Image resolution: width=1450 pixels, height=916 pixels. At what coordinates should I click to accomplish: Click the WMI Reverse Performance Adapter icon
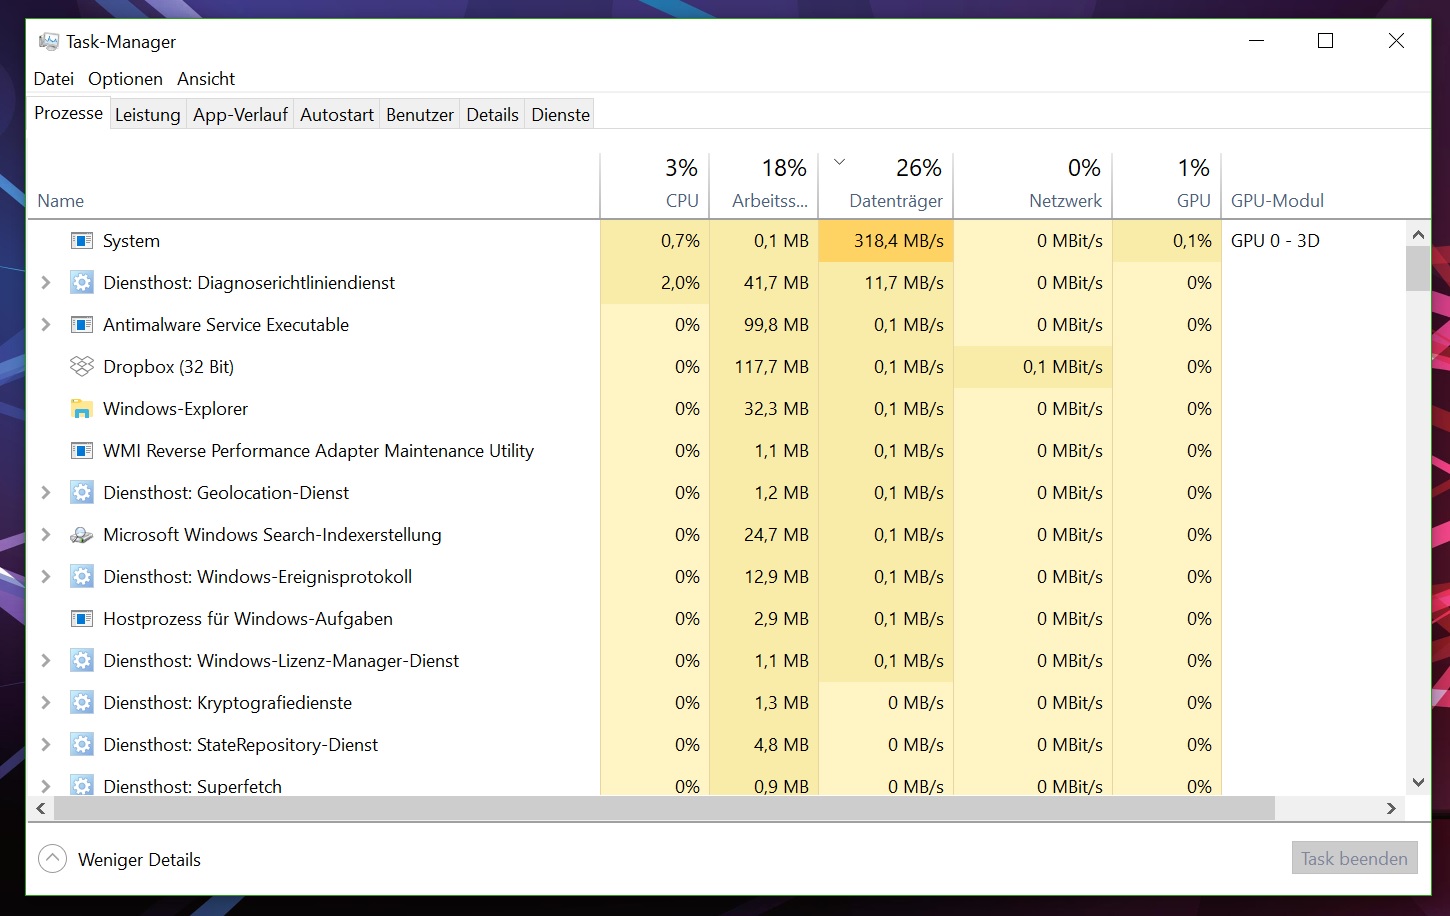click(82, 451)
